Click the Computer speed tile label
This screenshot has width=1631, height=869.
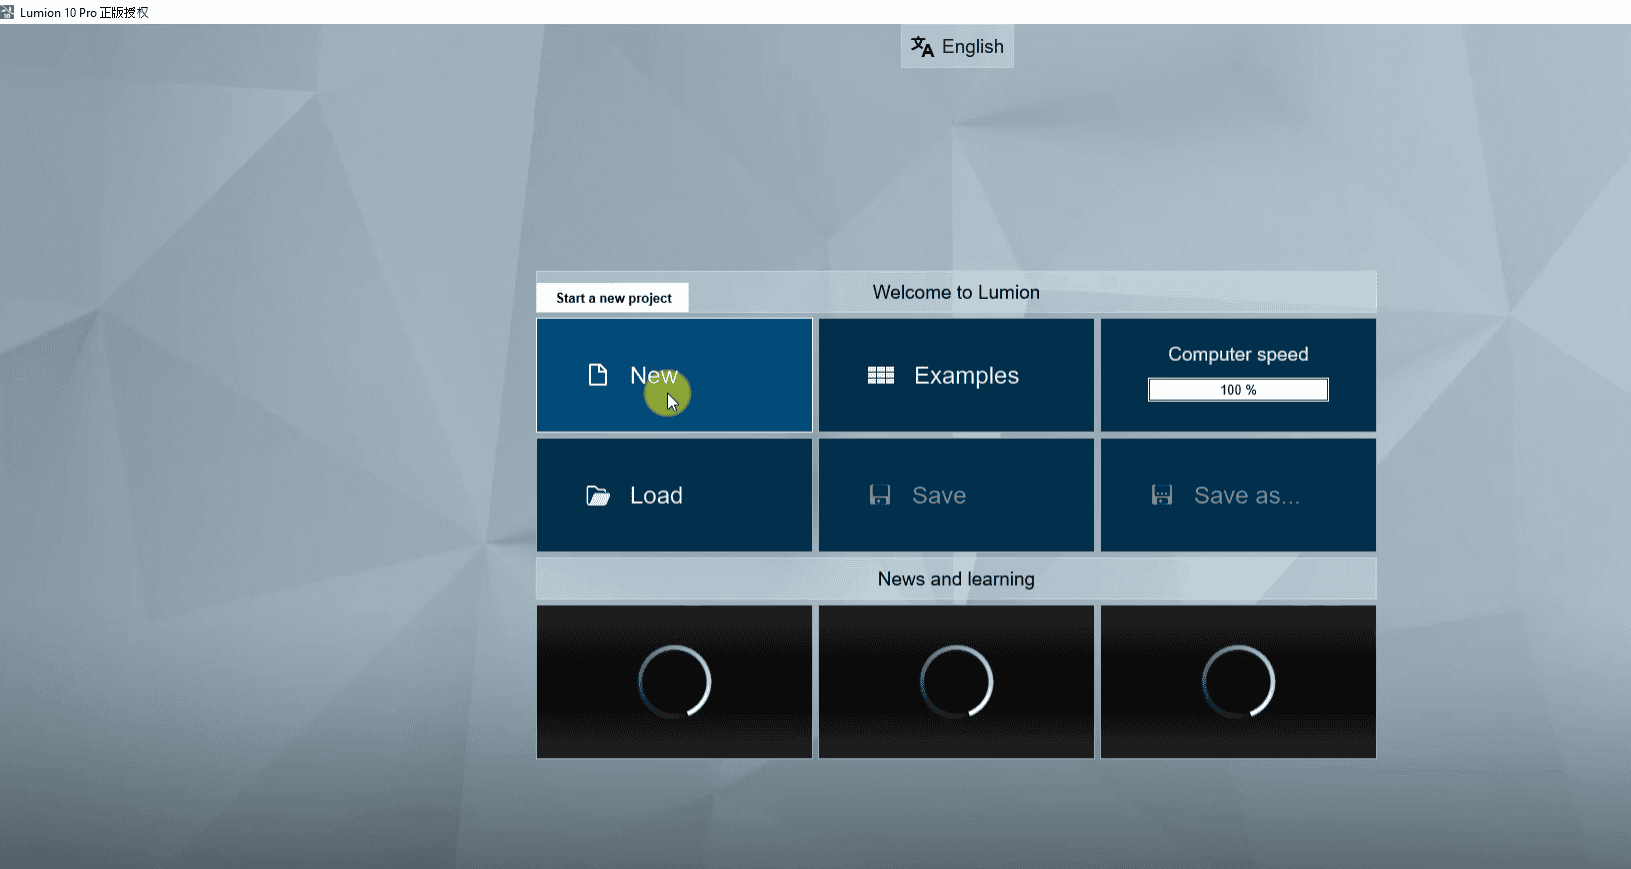coord(1238,354)
